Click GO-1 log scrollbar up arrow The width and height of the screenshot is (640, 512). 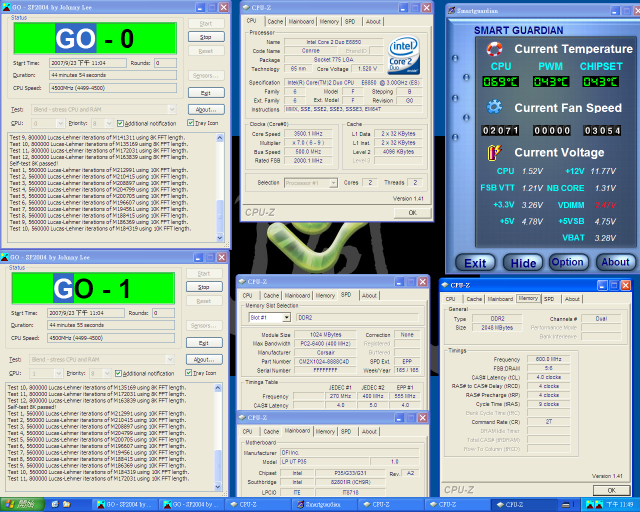pyautogui.click(x=218, y=387)
